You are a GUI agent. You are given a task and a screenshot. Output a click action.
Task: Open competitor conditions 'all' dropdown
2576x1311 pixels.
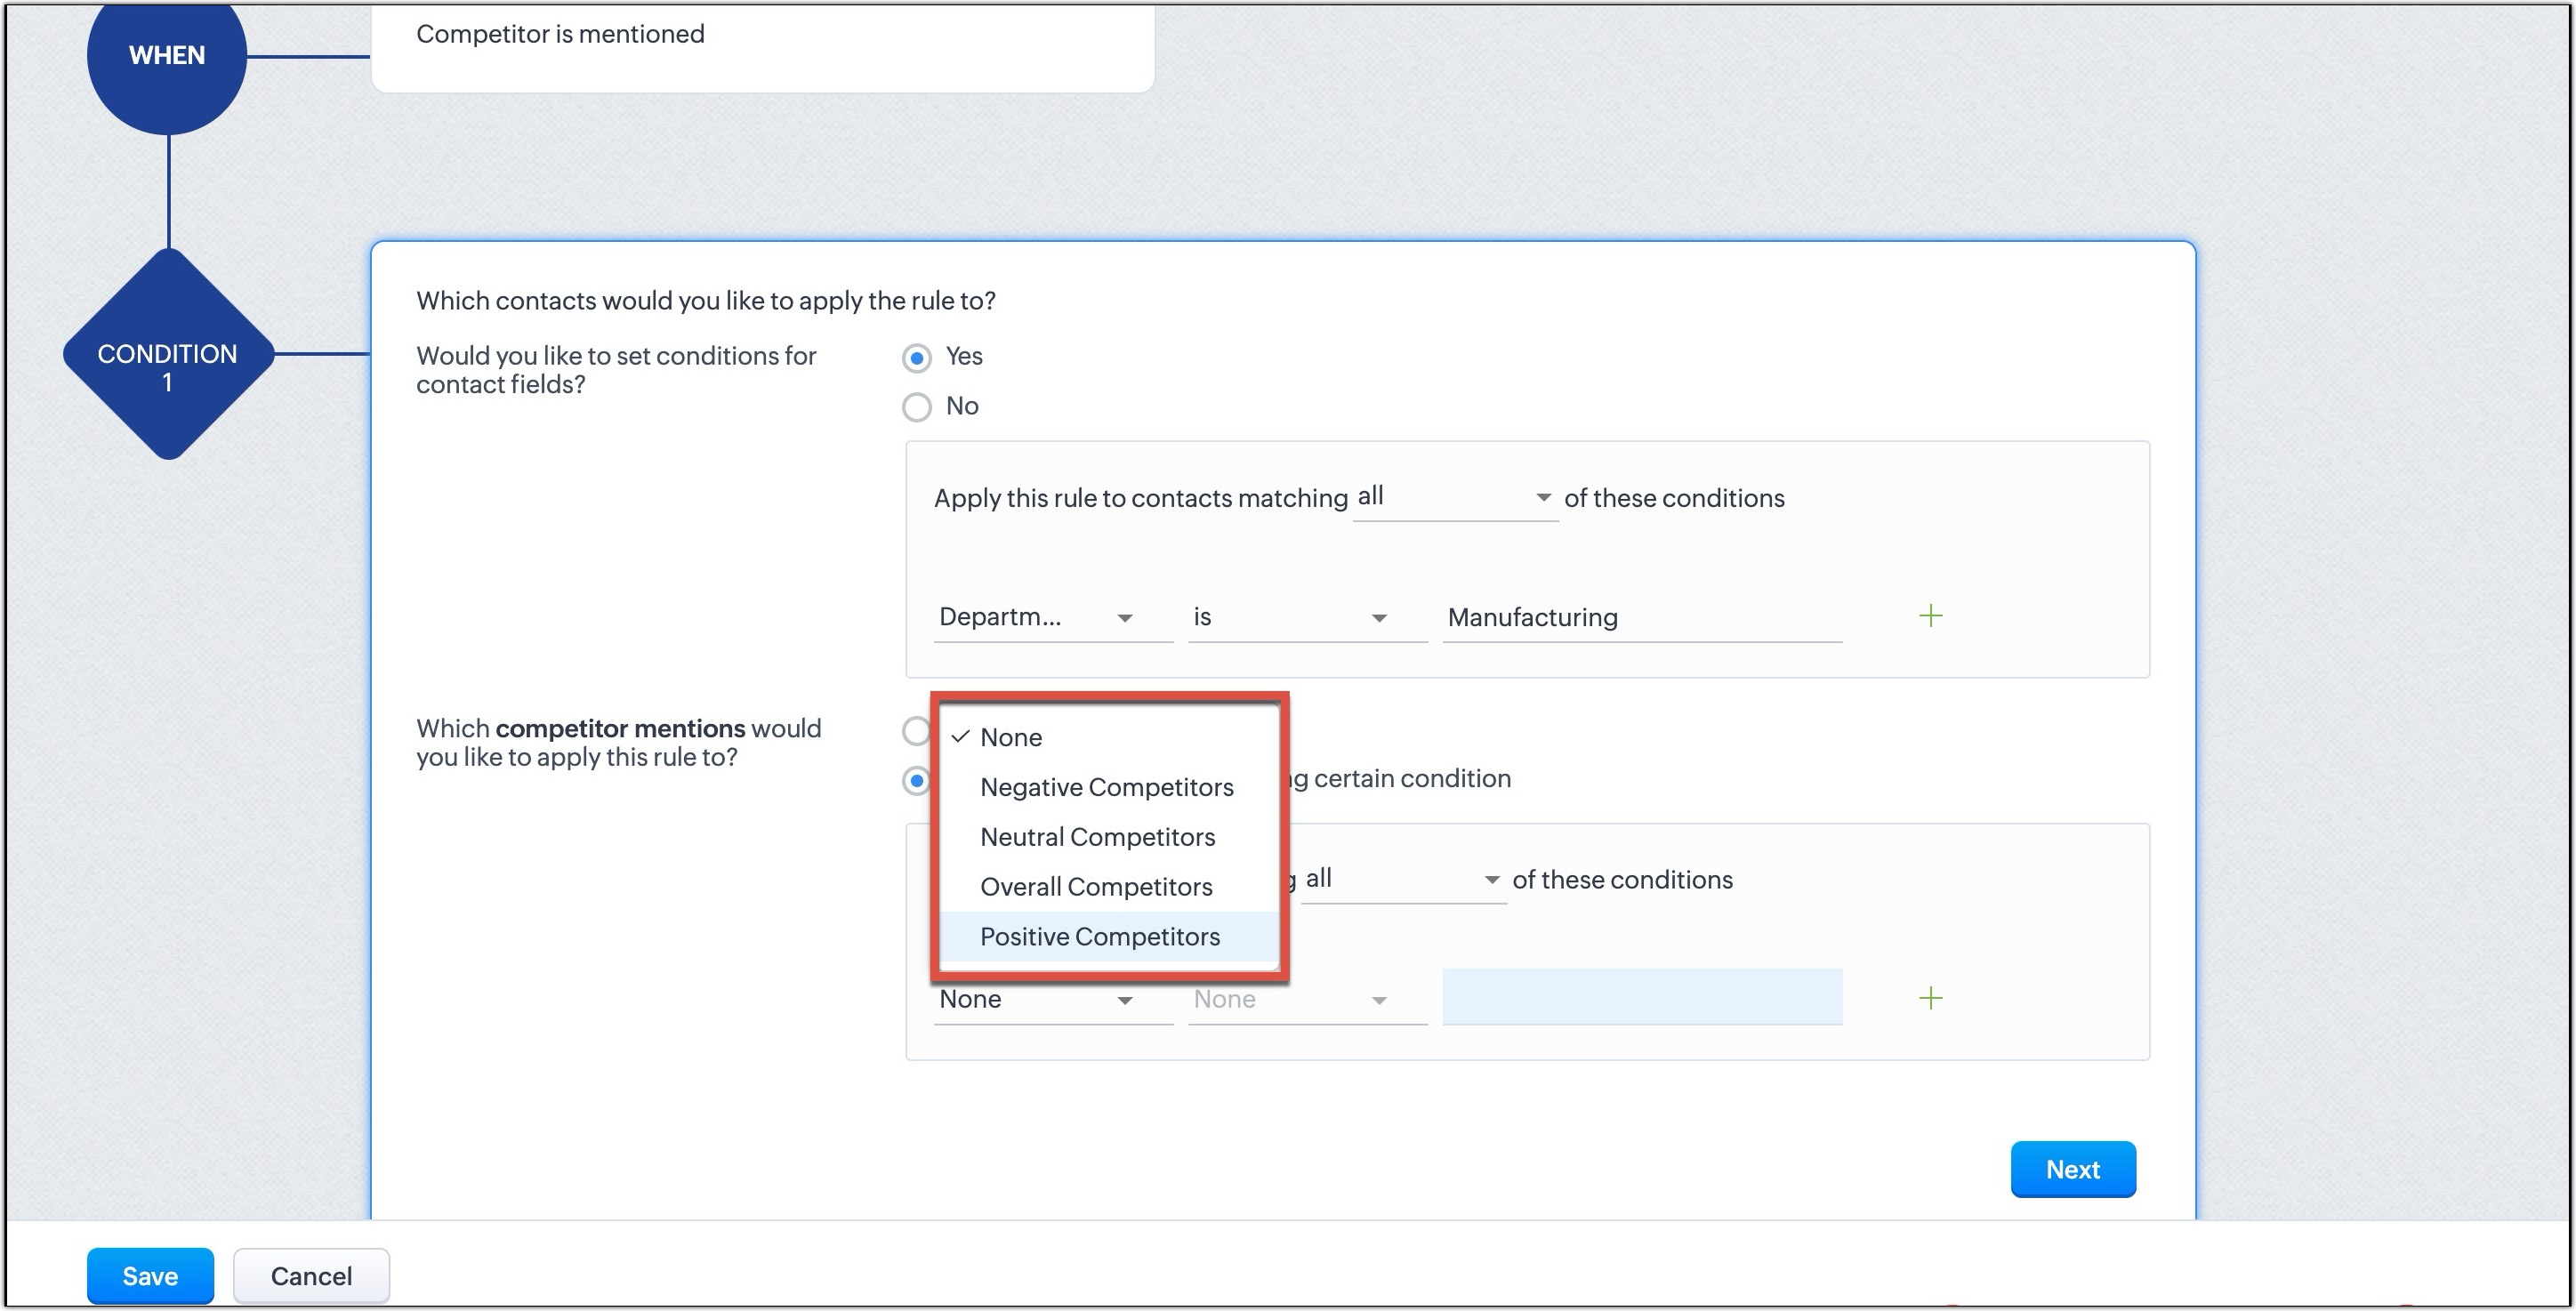pos(1402,880)
